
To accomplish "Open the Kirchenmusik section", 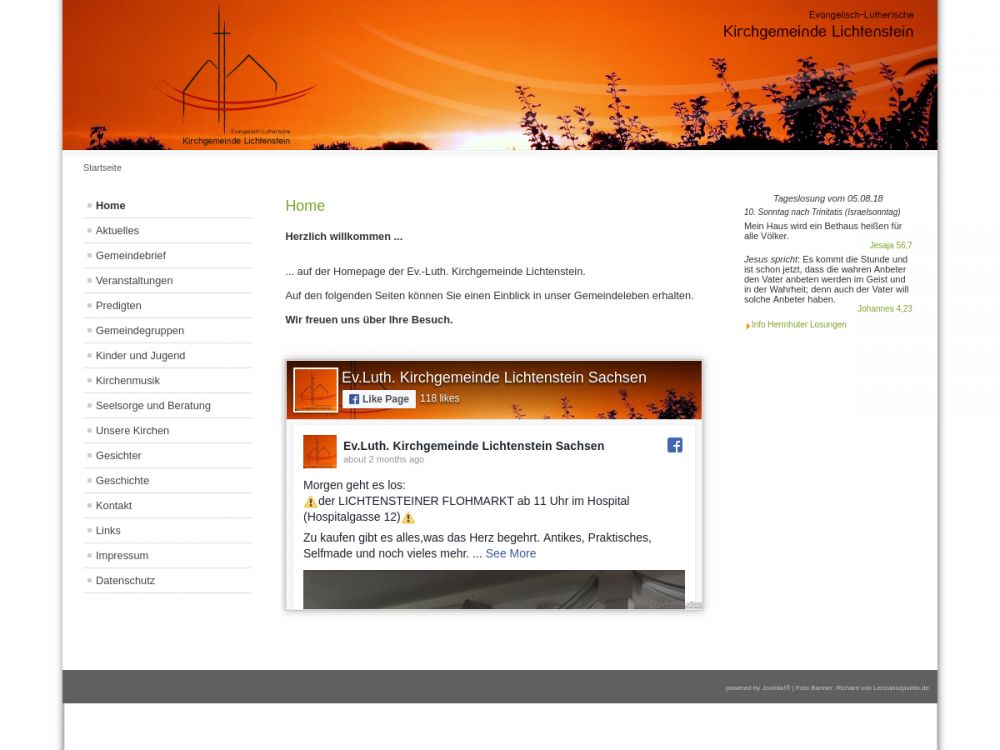I will click(x=127, y=380).
